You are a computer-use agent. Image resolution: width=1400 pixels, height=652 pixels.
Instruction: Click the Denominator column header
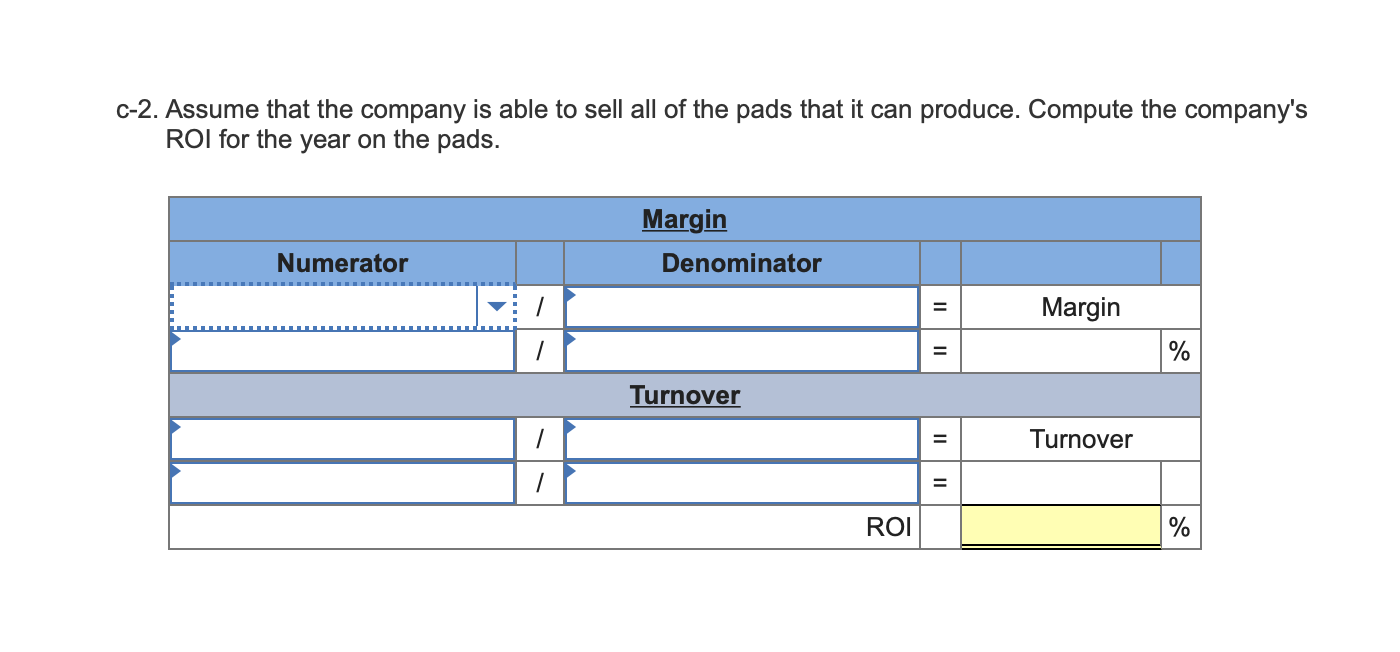point(742,262)
